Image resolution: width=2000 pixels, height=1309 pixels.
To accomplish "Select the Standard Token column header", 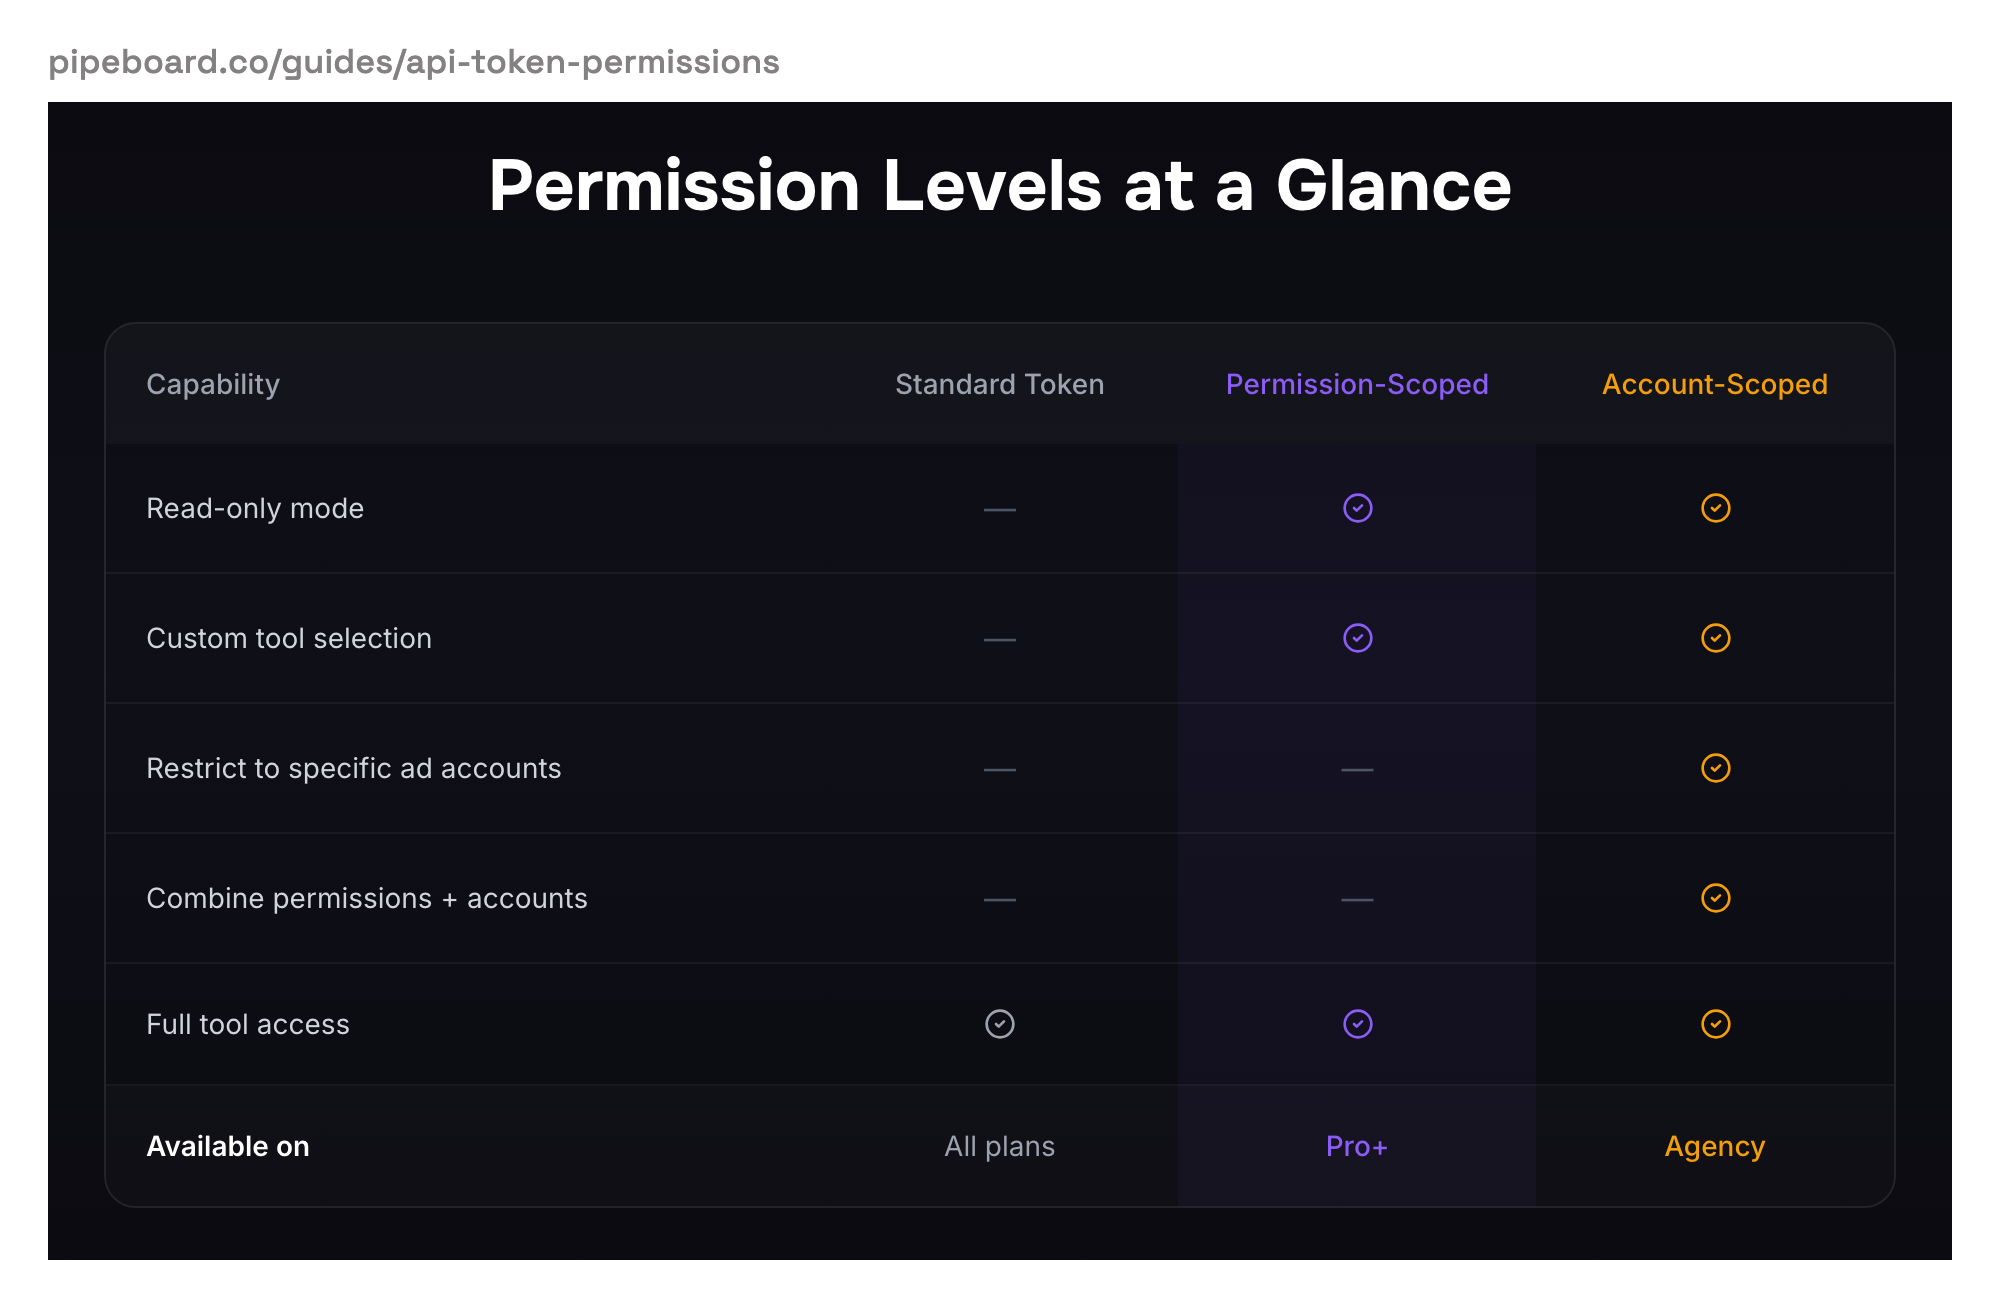I will 999,384.
